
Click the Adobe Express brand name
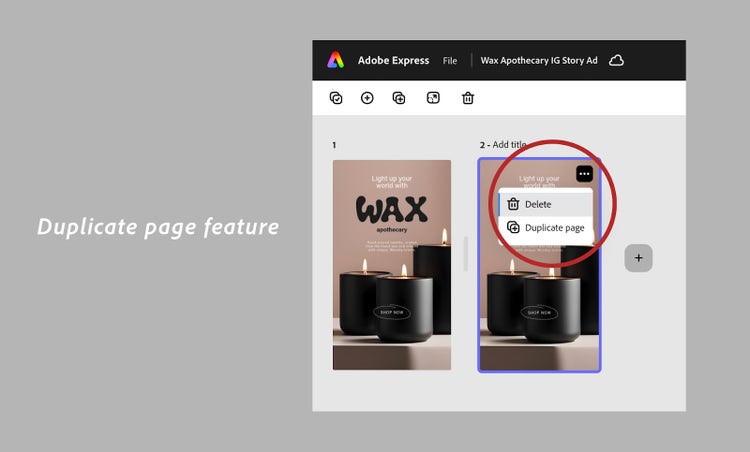click(393, 61)
